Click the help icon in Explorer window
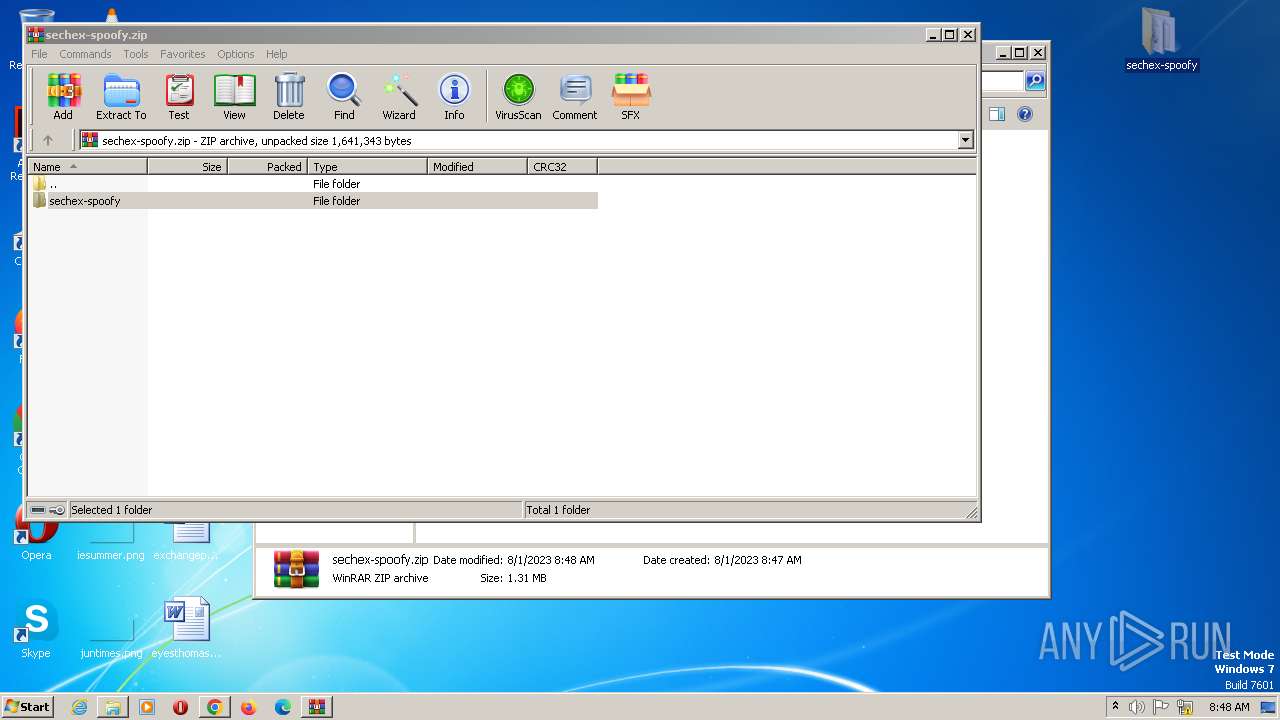1280x720 pixels. tap(1025, 114)
